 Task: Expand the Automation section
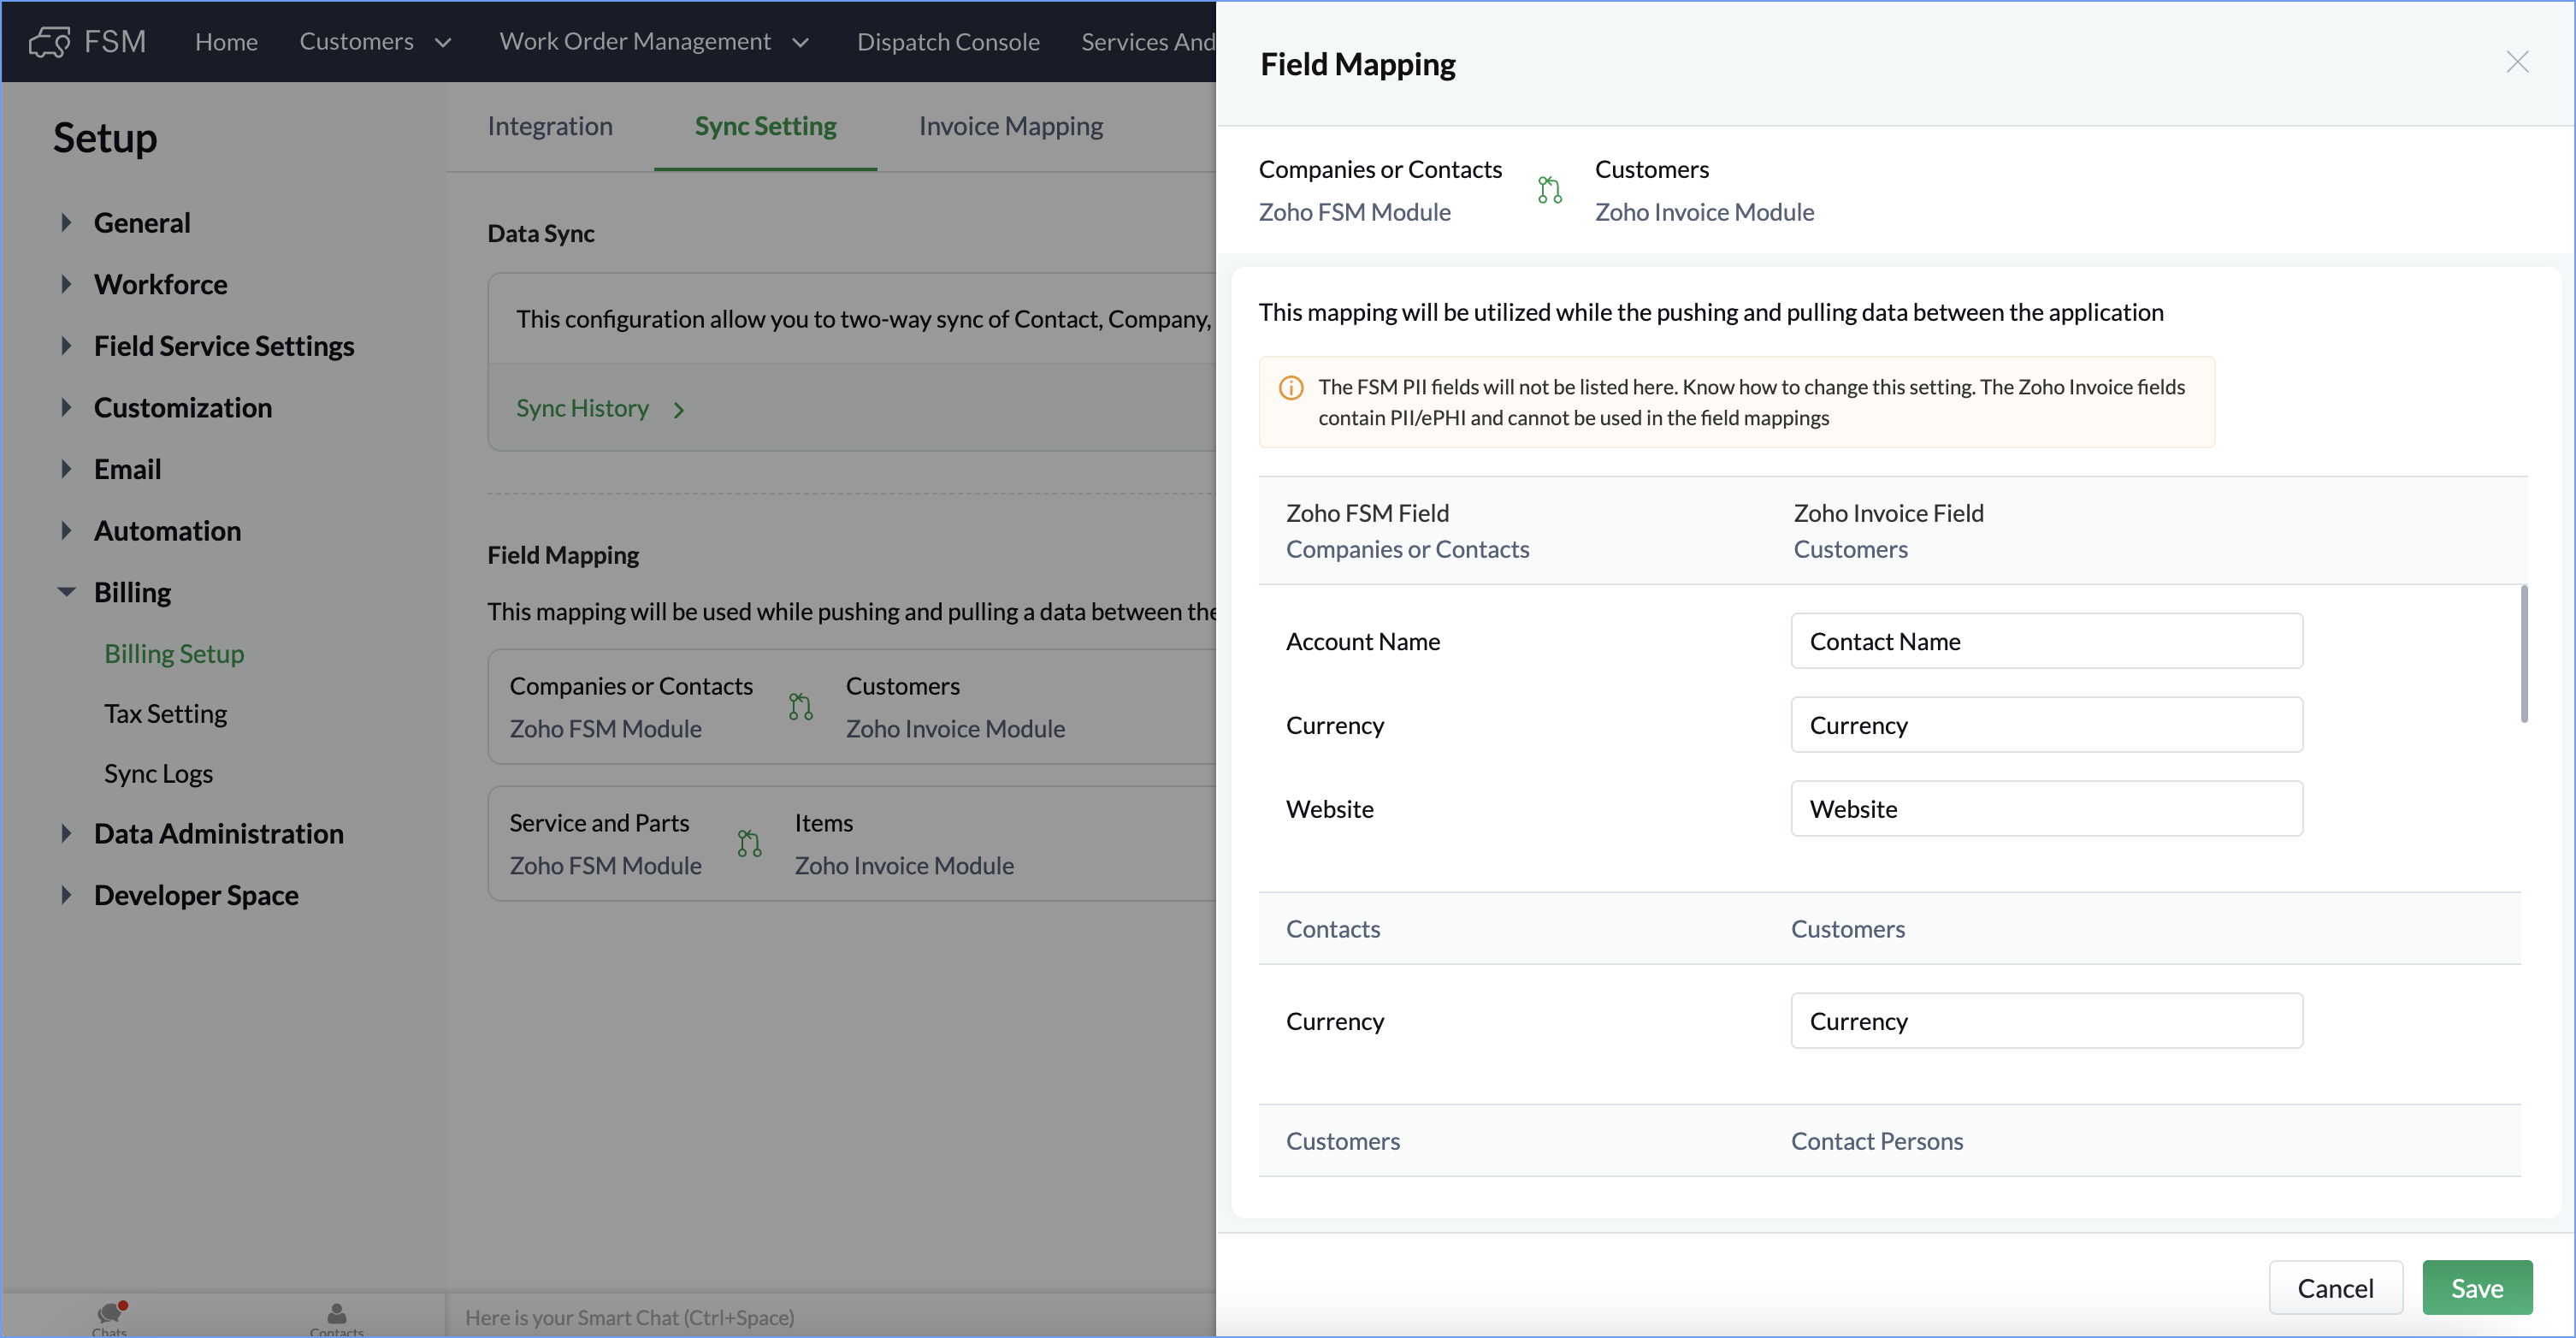pyautogui.click(x=66, y=531)
